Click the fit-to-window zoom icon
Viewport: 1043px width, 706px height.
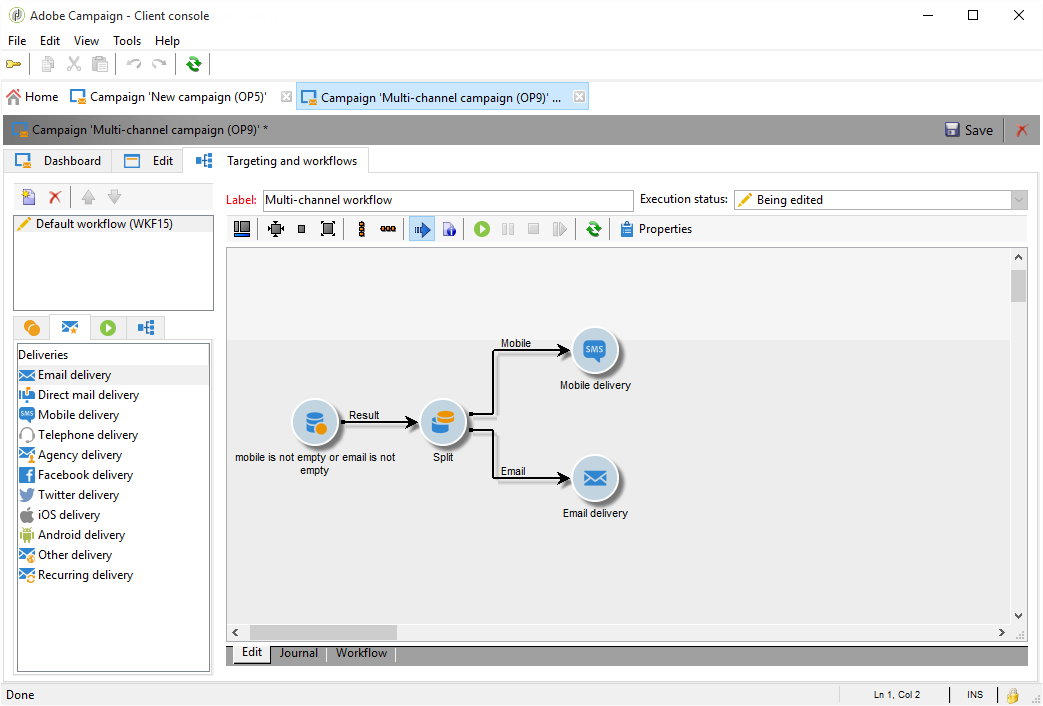[x=328, y=230]
